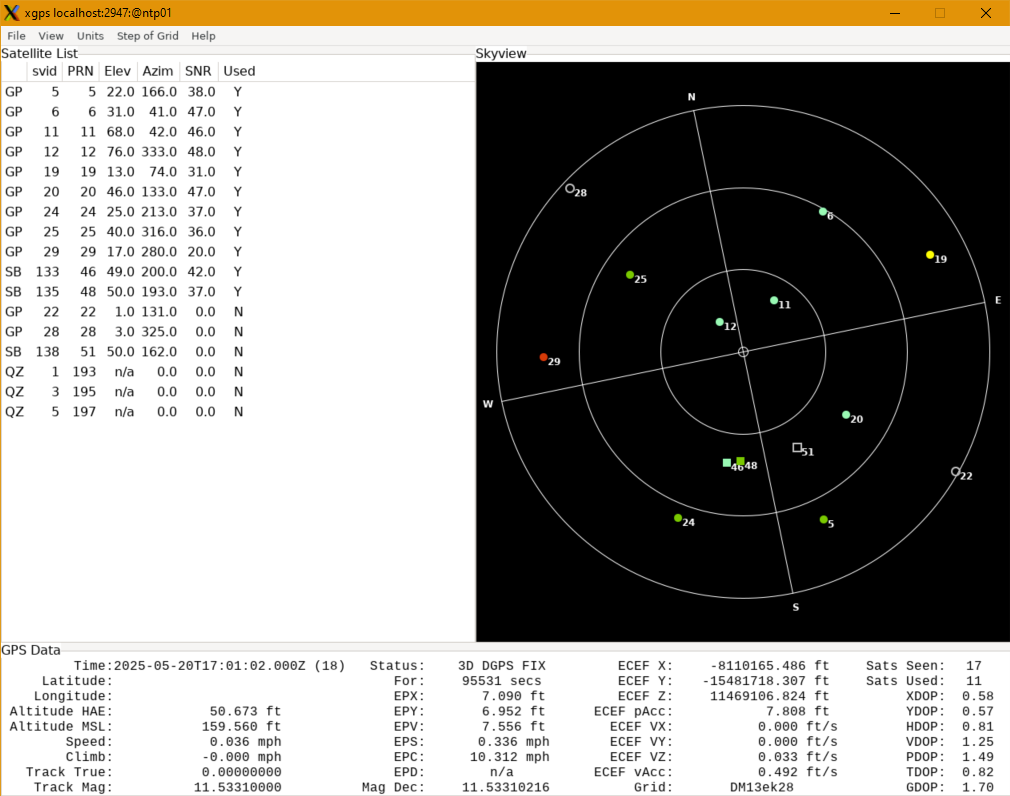Click satellite 24 marker in Skyview
The height and width of the screenshot is (796, 1010).
point(678,518)
